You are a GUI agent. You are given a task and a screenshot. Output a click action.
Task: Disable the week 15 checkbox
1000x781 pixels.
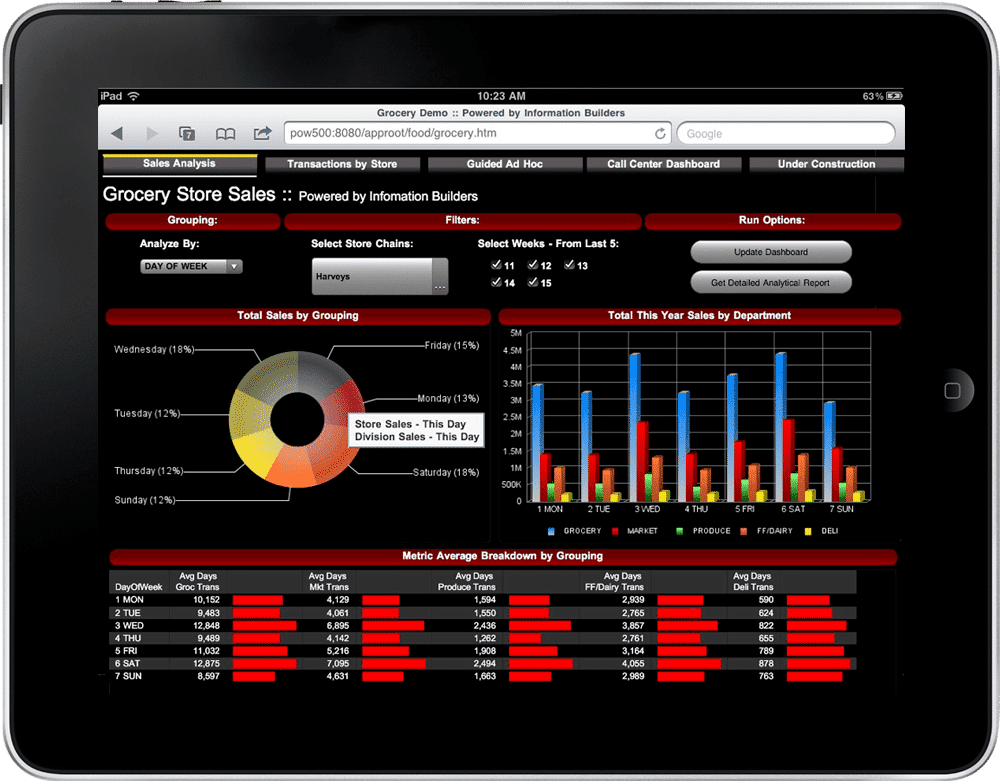point(533,283)
